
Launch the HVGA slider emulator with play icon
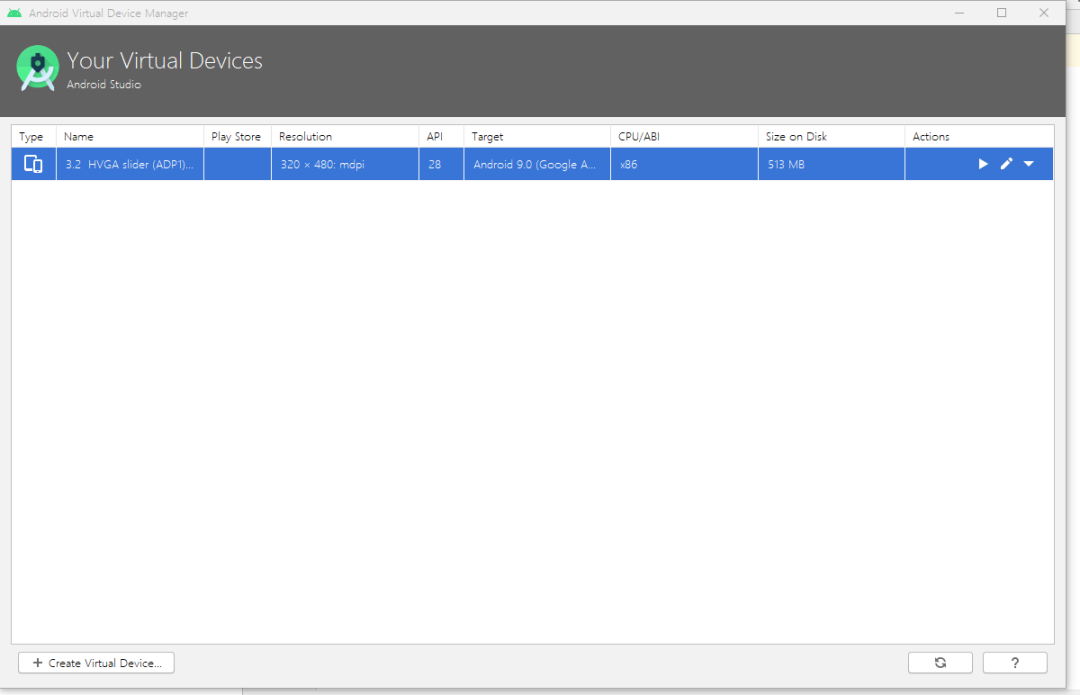(x=983, y=164)
